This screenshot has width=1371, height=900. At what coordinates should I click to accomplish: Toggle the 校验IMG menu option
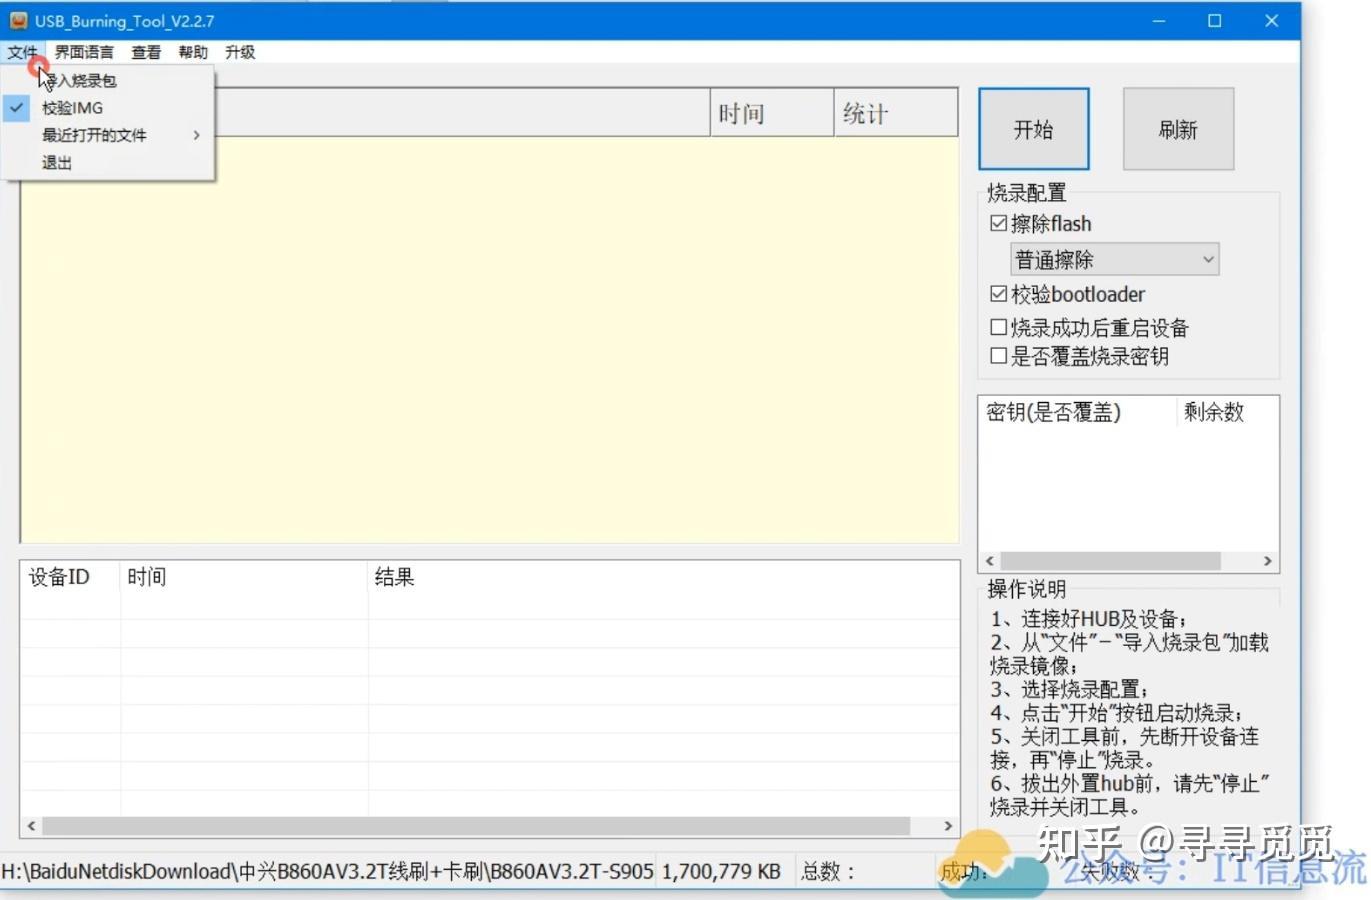[x=108, y=107]
